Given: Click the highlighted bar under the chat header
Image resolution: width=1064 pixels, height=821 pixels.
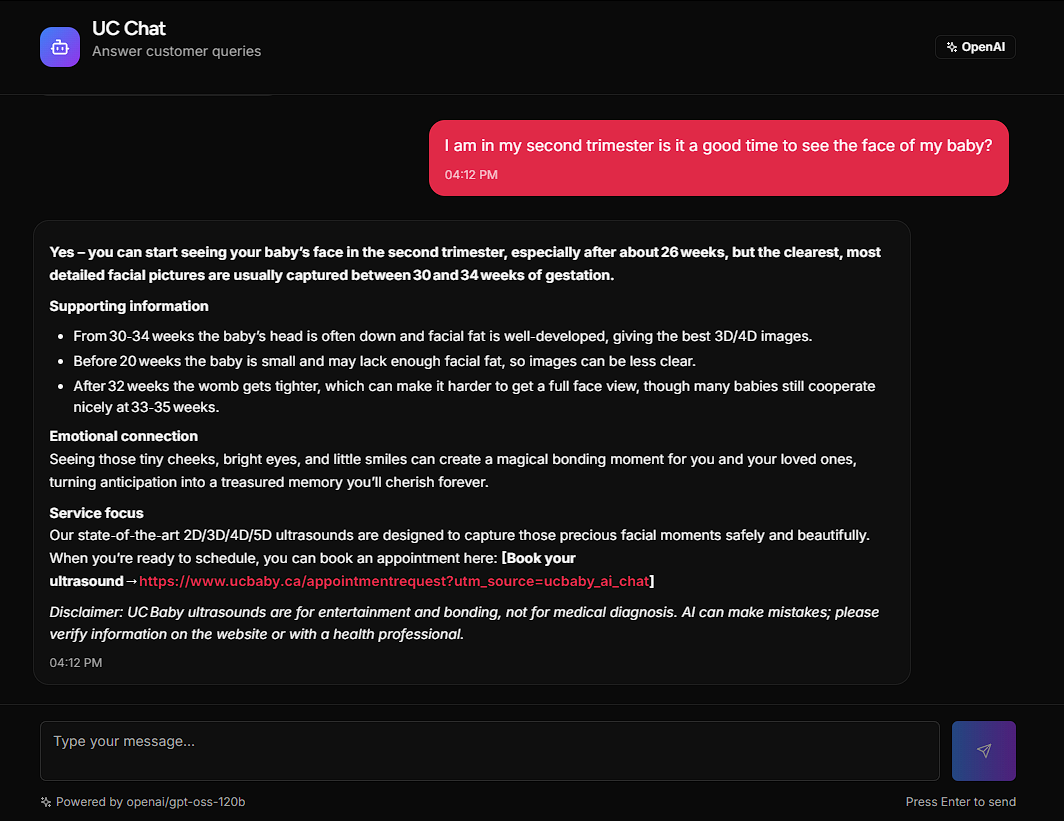Looking at the screenshot, I should click(157, 95).
